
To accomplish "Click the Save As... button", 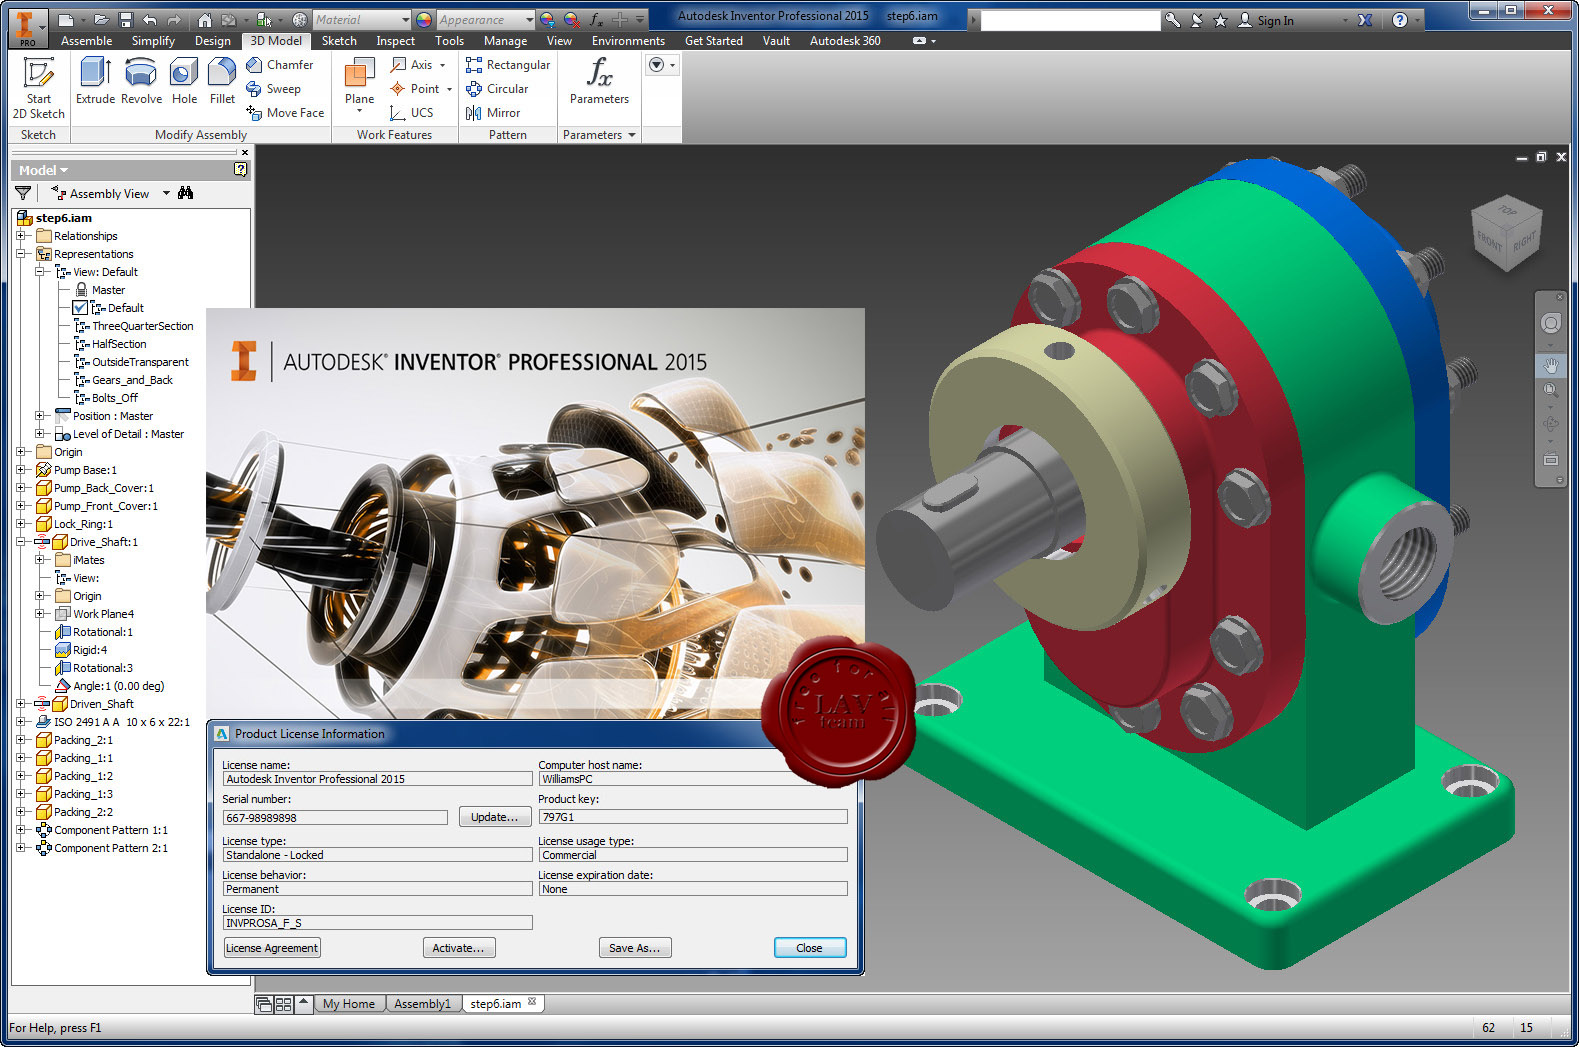I will 634,948.
